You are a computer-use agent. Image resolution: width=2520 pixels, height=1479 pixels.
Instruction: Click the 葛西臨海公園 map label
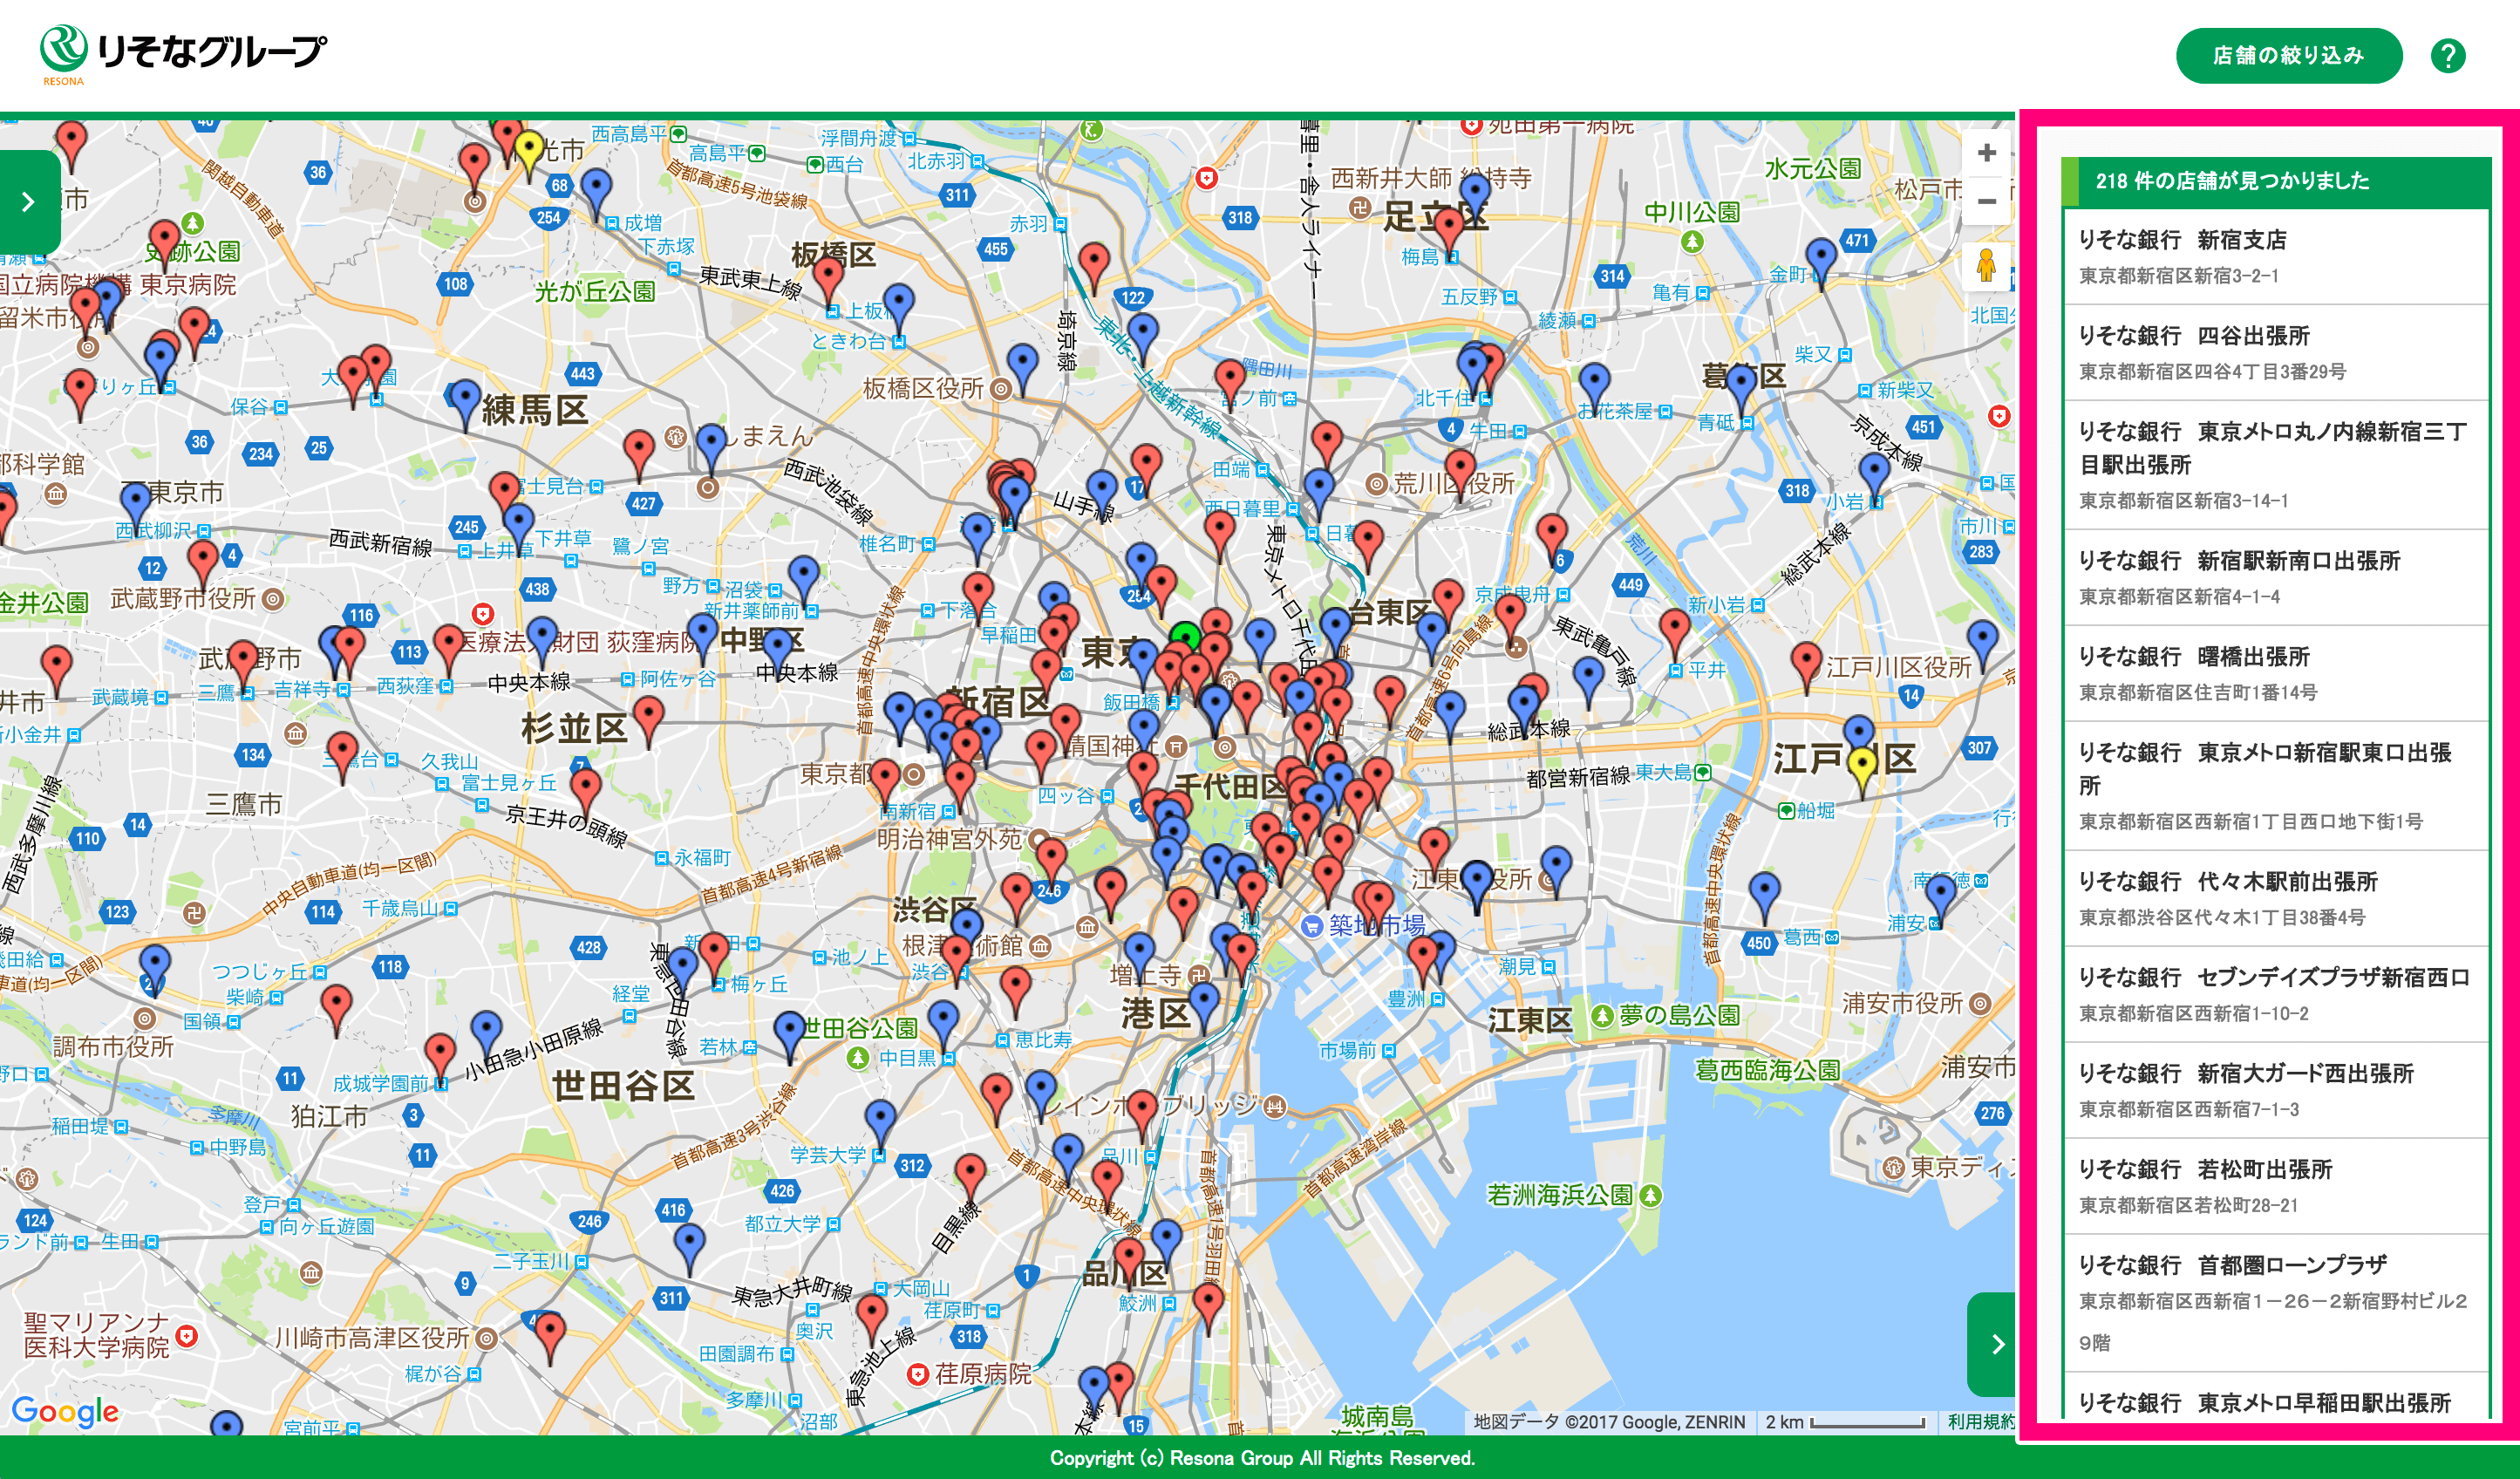(x=1767, y=1070)
